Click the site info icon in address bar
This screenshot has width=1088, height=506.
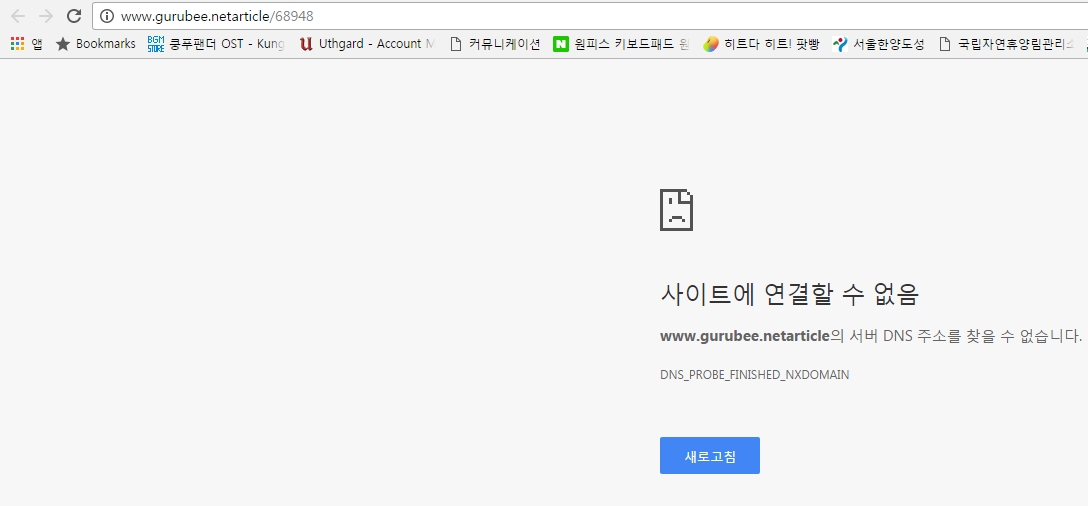(x=107, y=17)
